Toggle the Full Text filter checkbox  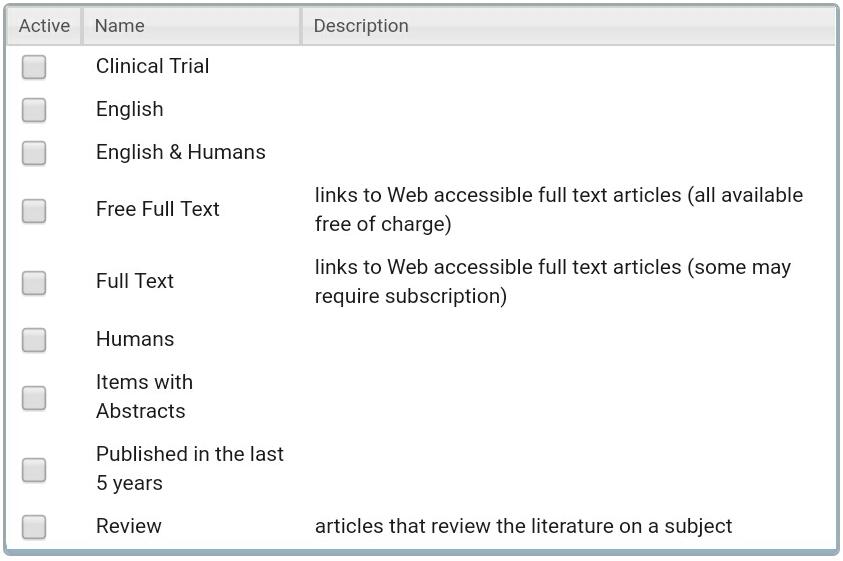34,282
